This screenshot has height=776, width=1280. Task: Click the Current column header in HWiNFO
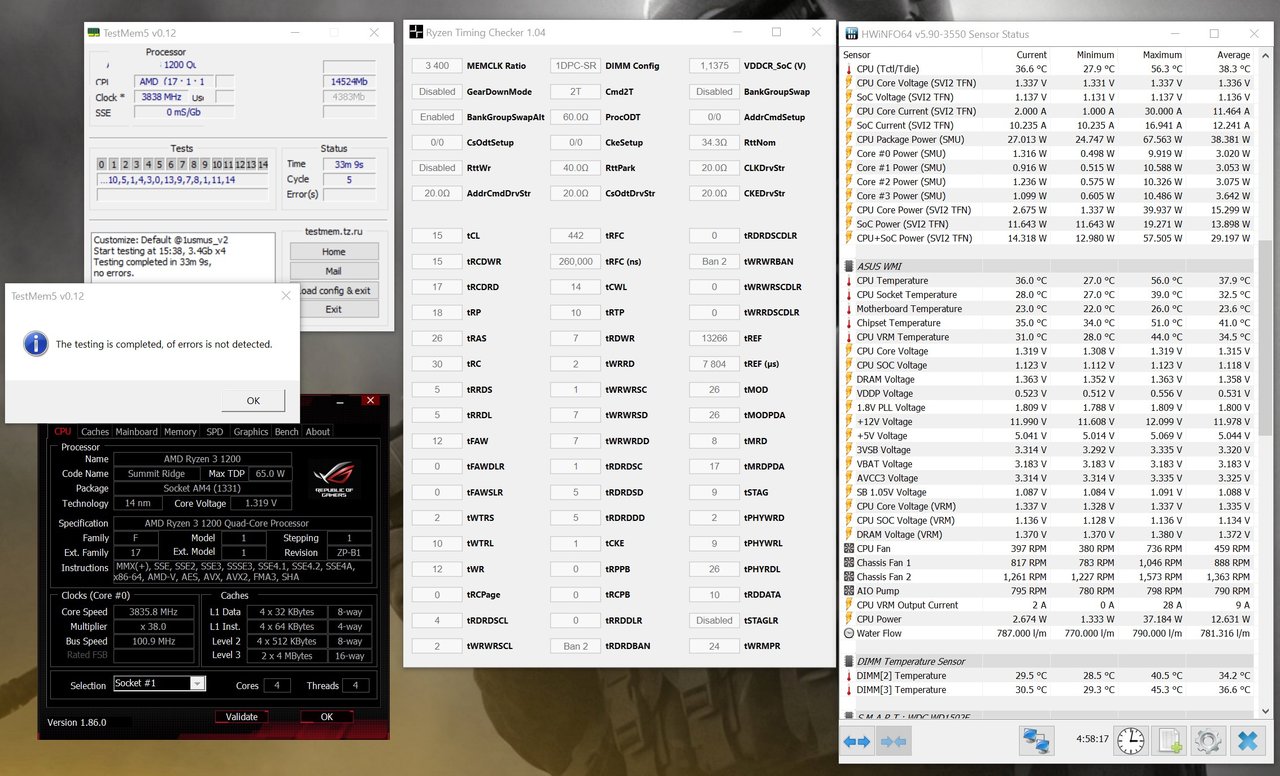click(1031, 55)
